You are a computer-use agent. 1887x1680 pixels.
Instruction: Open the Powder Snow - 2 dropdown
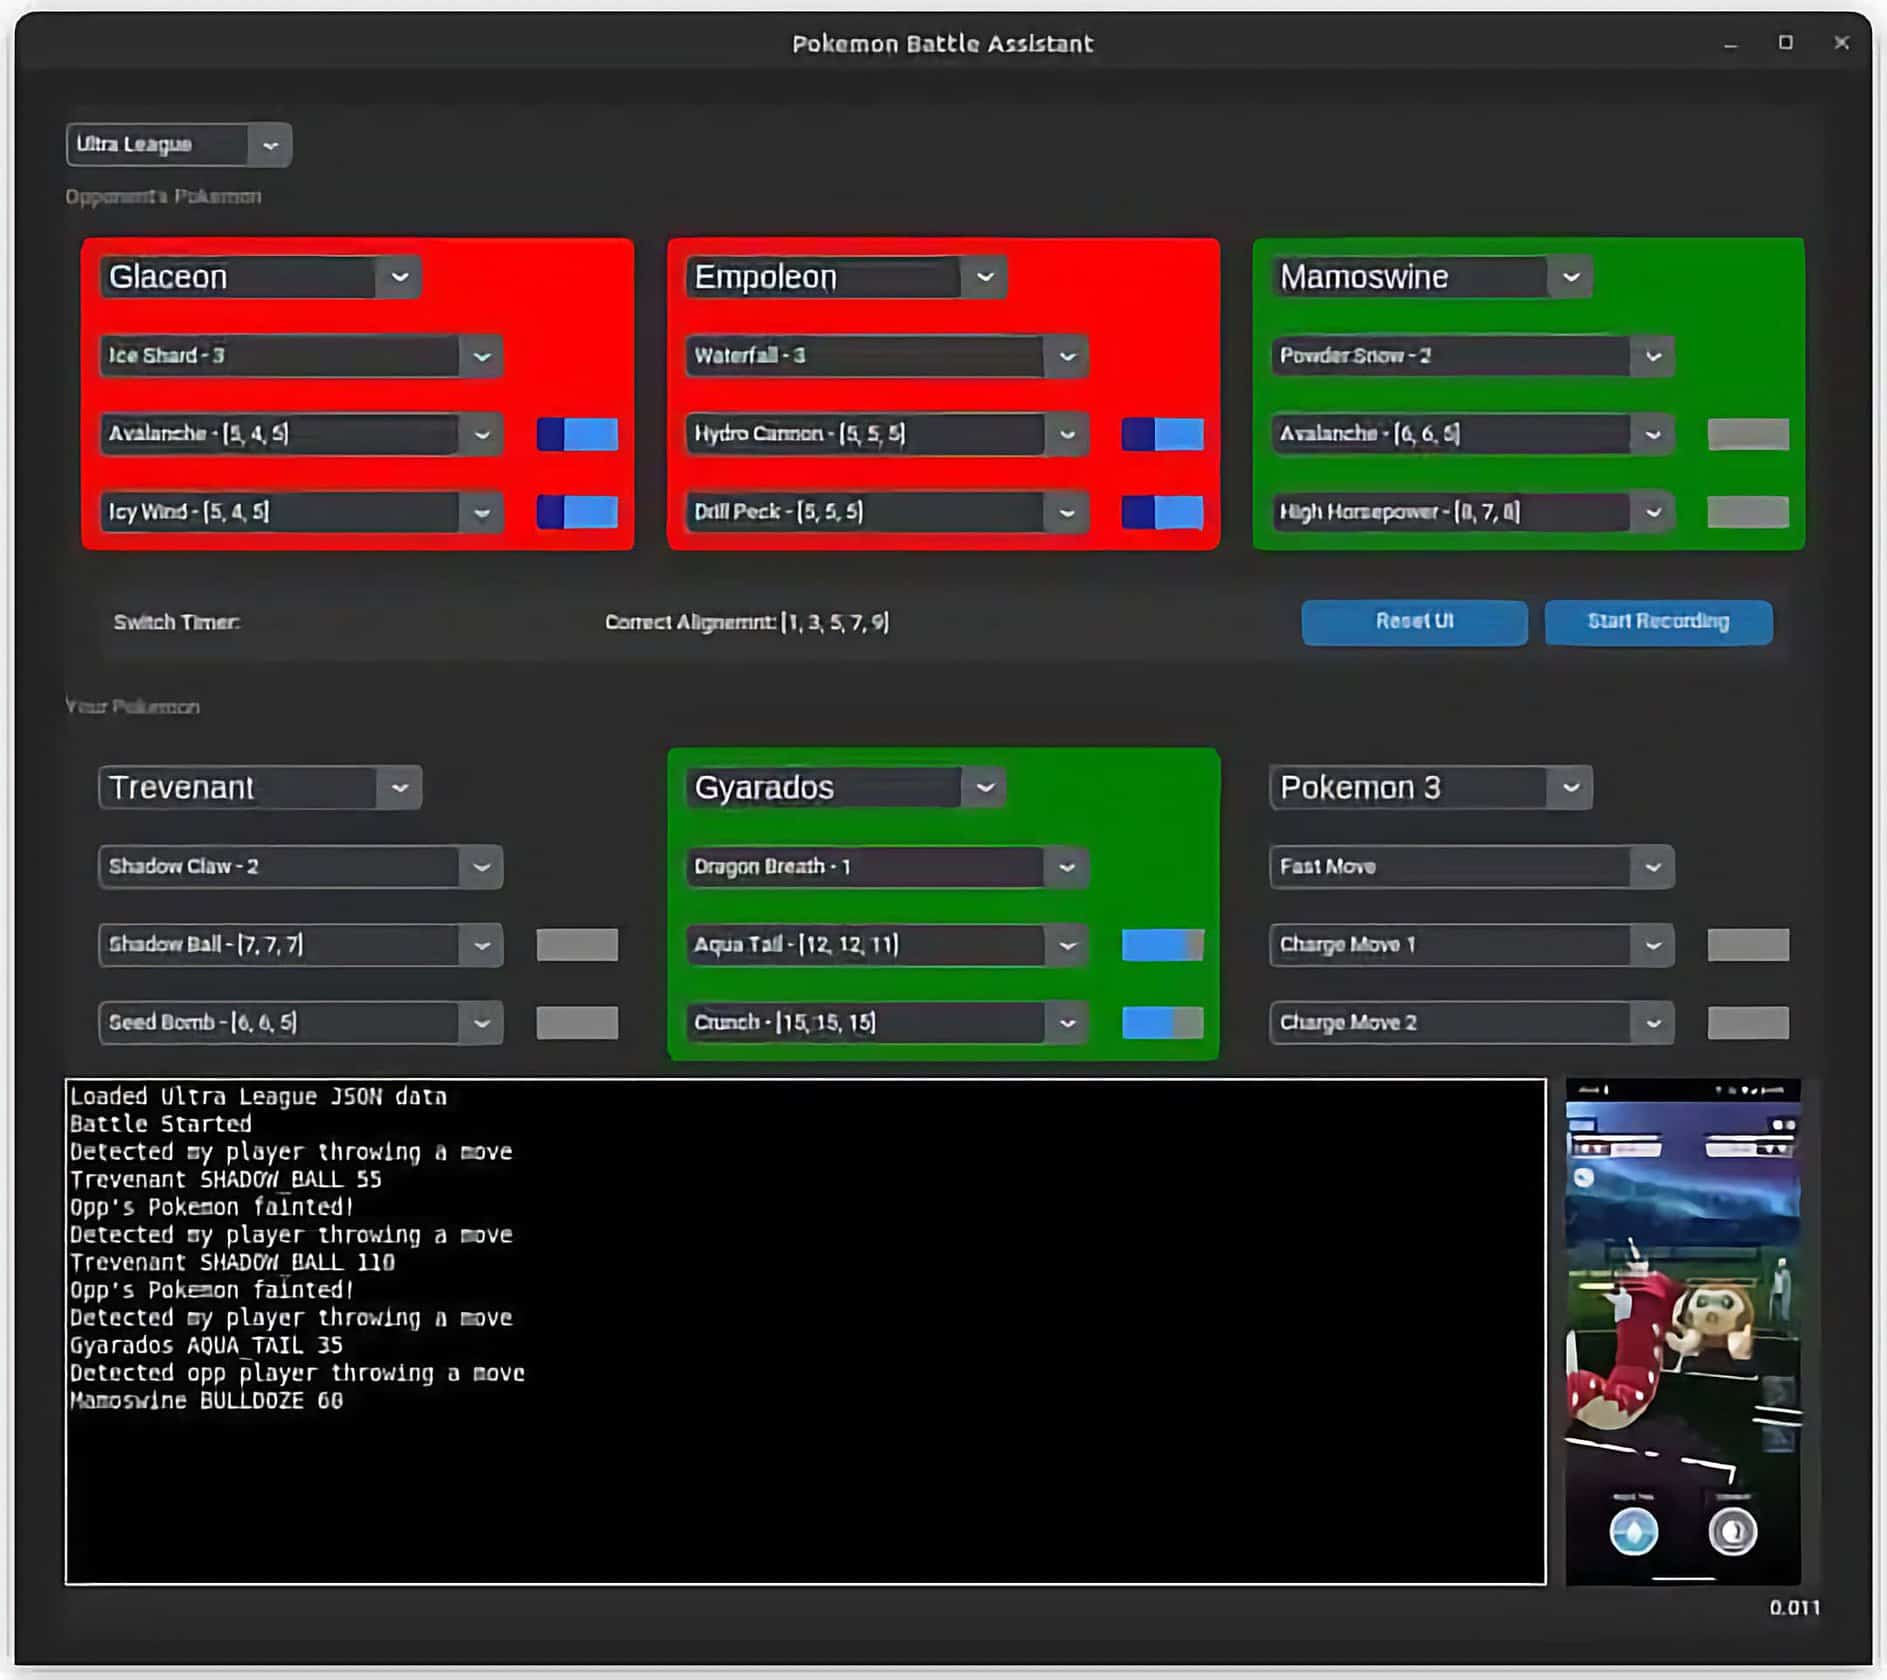(x=1472, y=356)
